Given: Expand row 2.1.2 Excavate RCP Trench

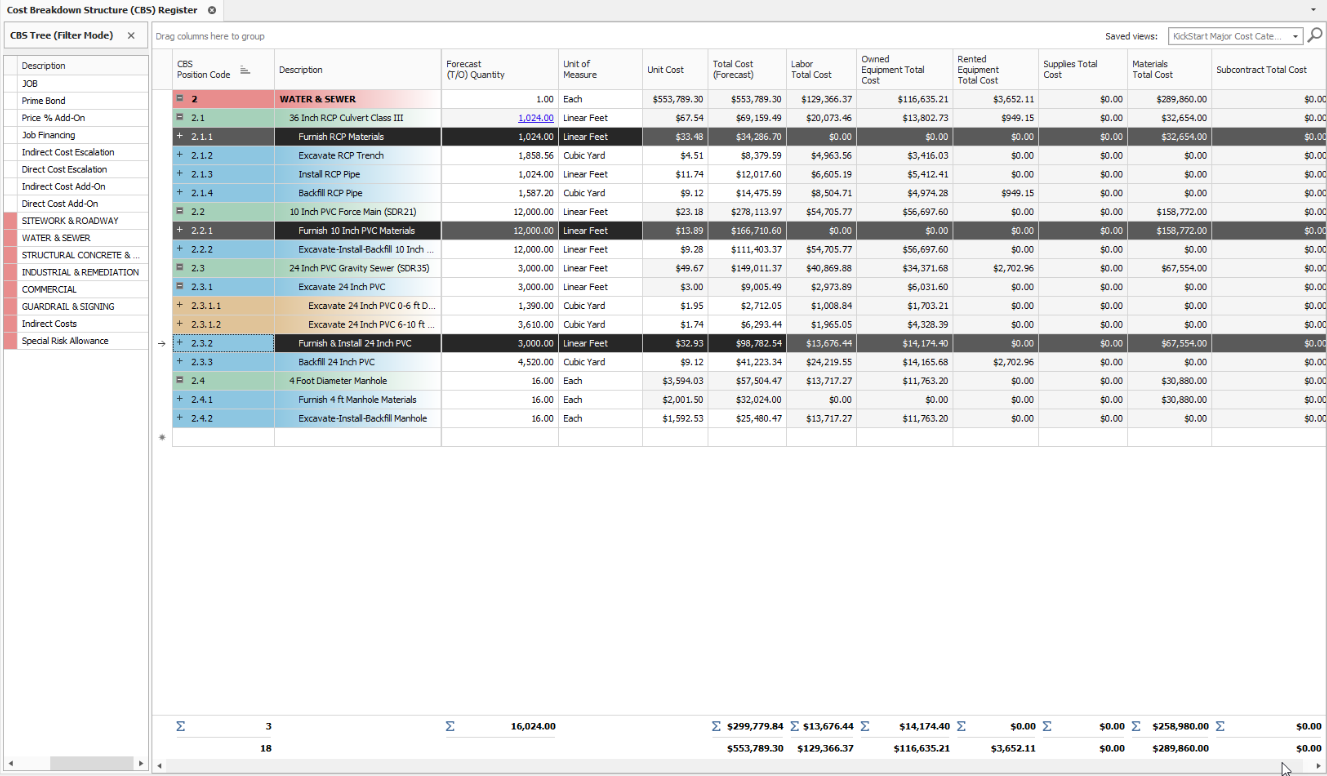Looking at the screenshot, I should [180, 155].
